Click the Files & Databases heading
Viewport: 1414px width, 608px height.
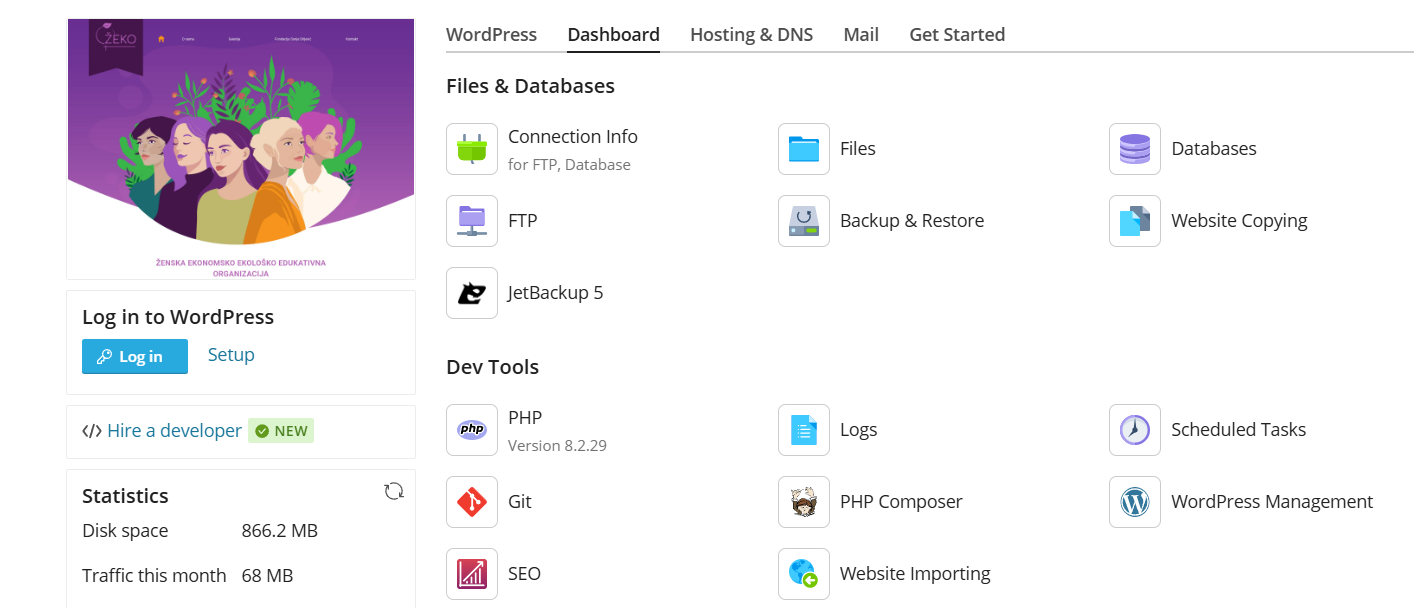530,86
